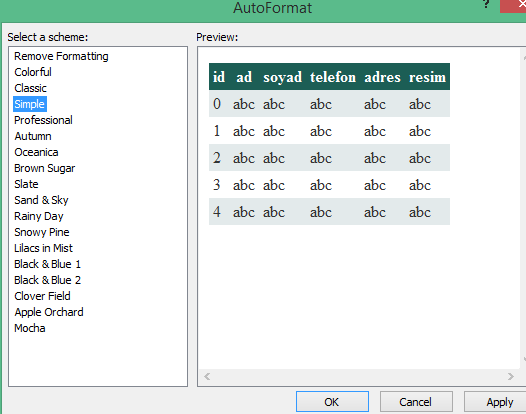Select Black & Blue 1 scheme
Screen dimensions: 526x414
(47, 264)
